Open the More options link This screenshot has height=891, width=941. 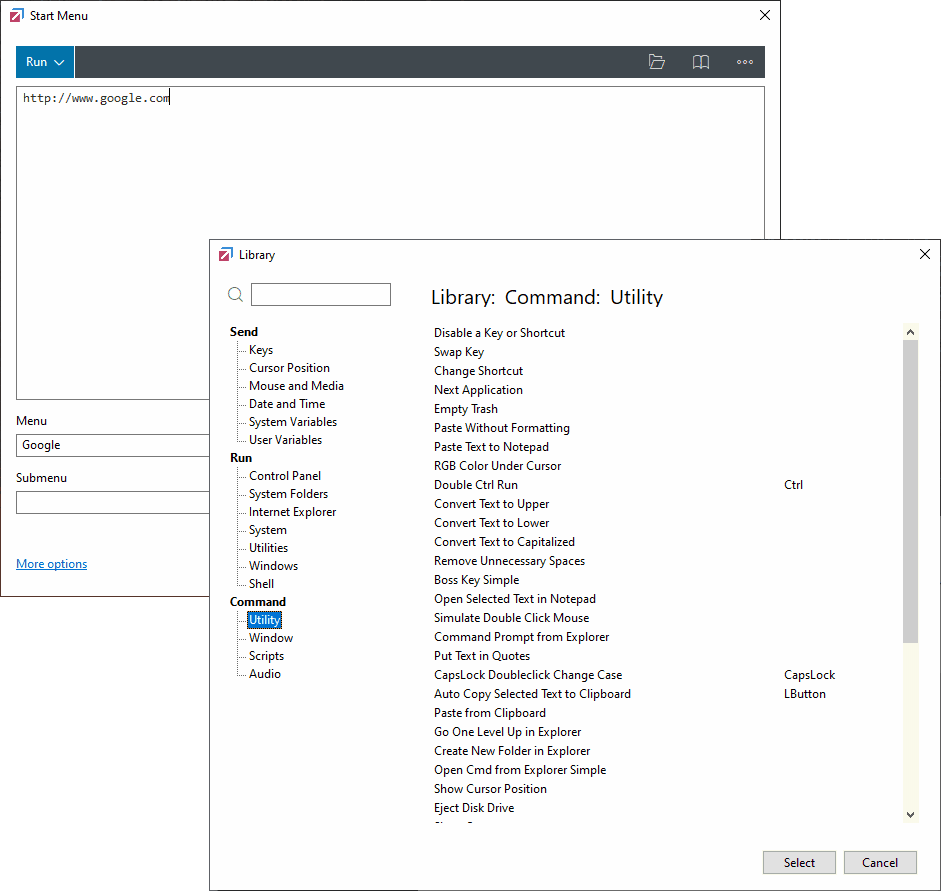pyautogui.click(x=52, y=564)
